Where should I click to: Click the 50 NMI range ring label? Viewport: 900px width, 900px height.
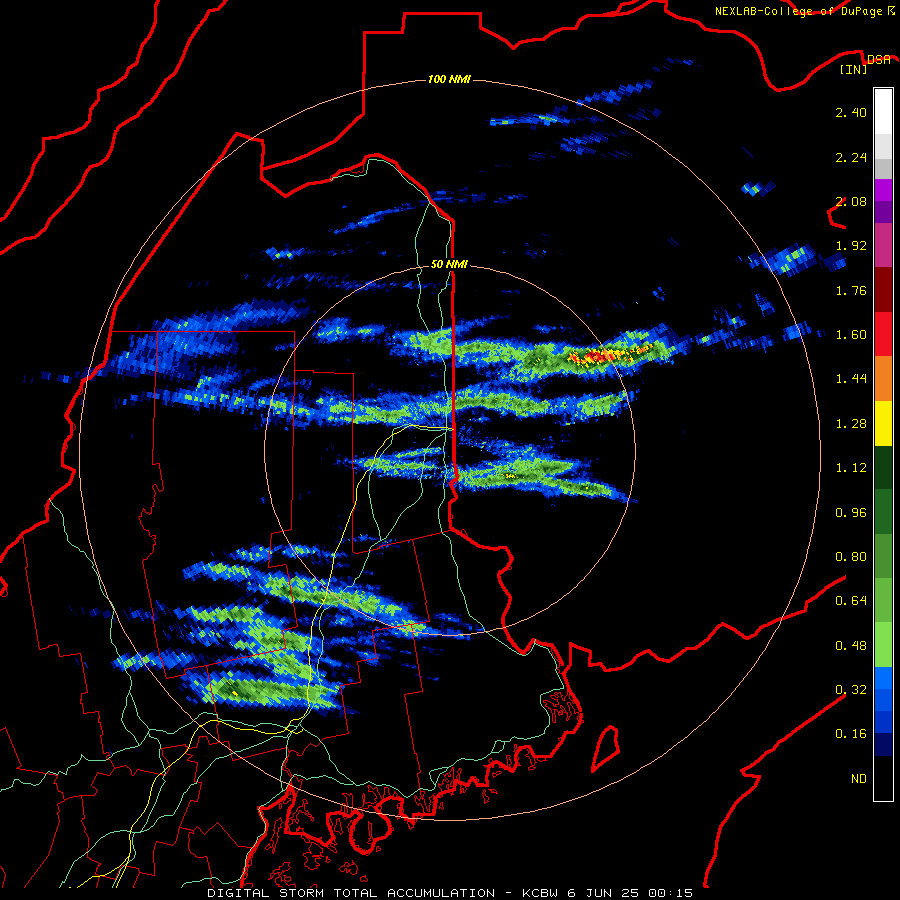coord(449,264)
